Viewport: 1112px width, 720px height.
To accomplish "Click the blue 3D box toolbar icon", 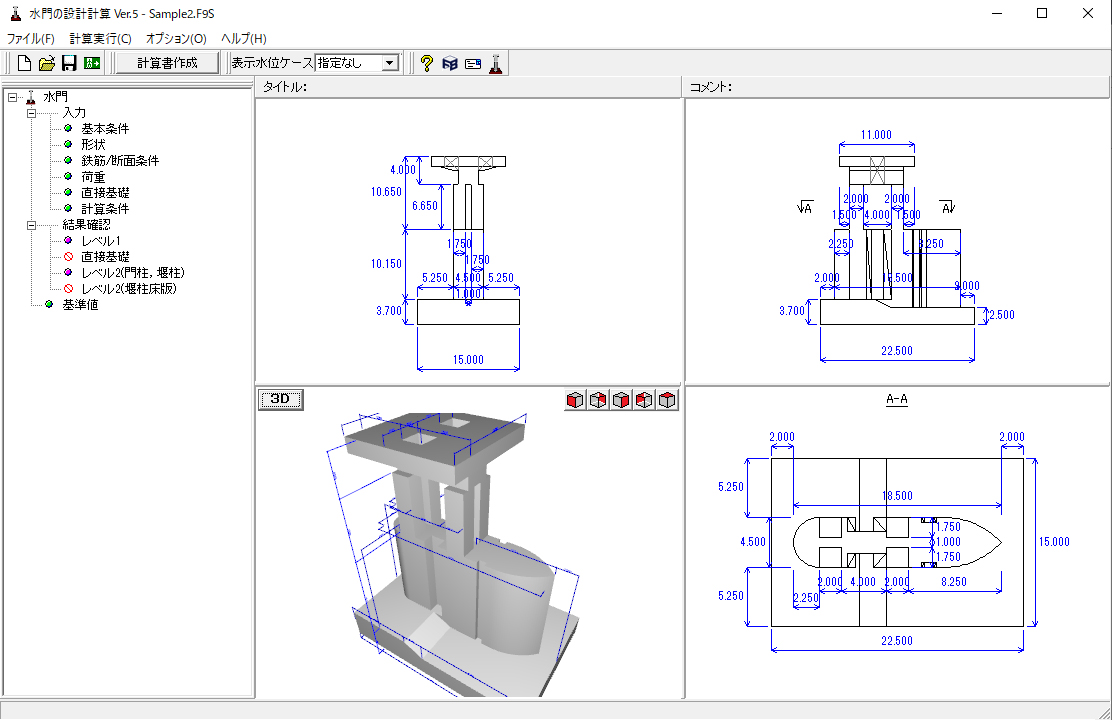I will pyautogui.click(x=450, y=63).
